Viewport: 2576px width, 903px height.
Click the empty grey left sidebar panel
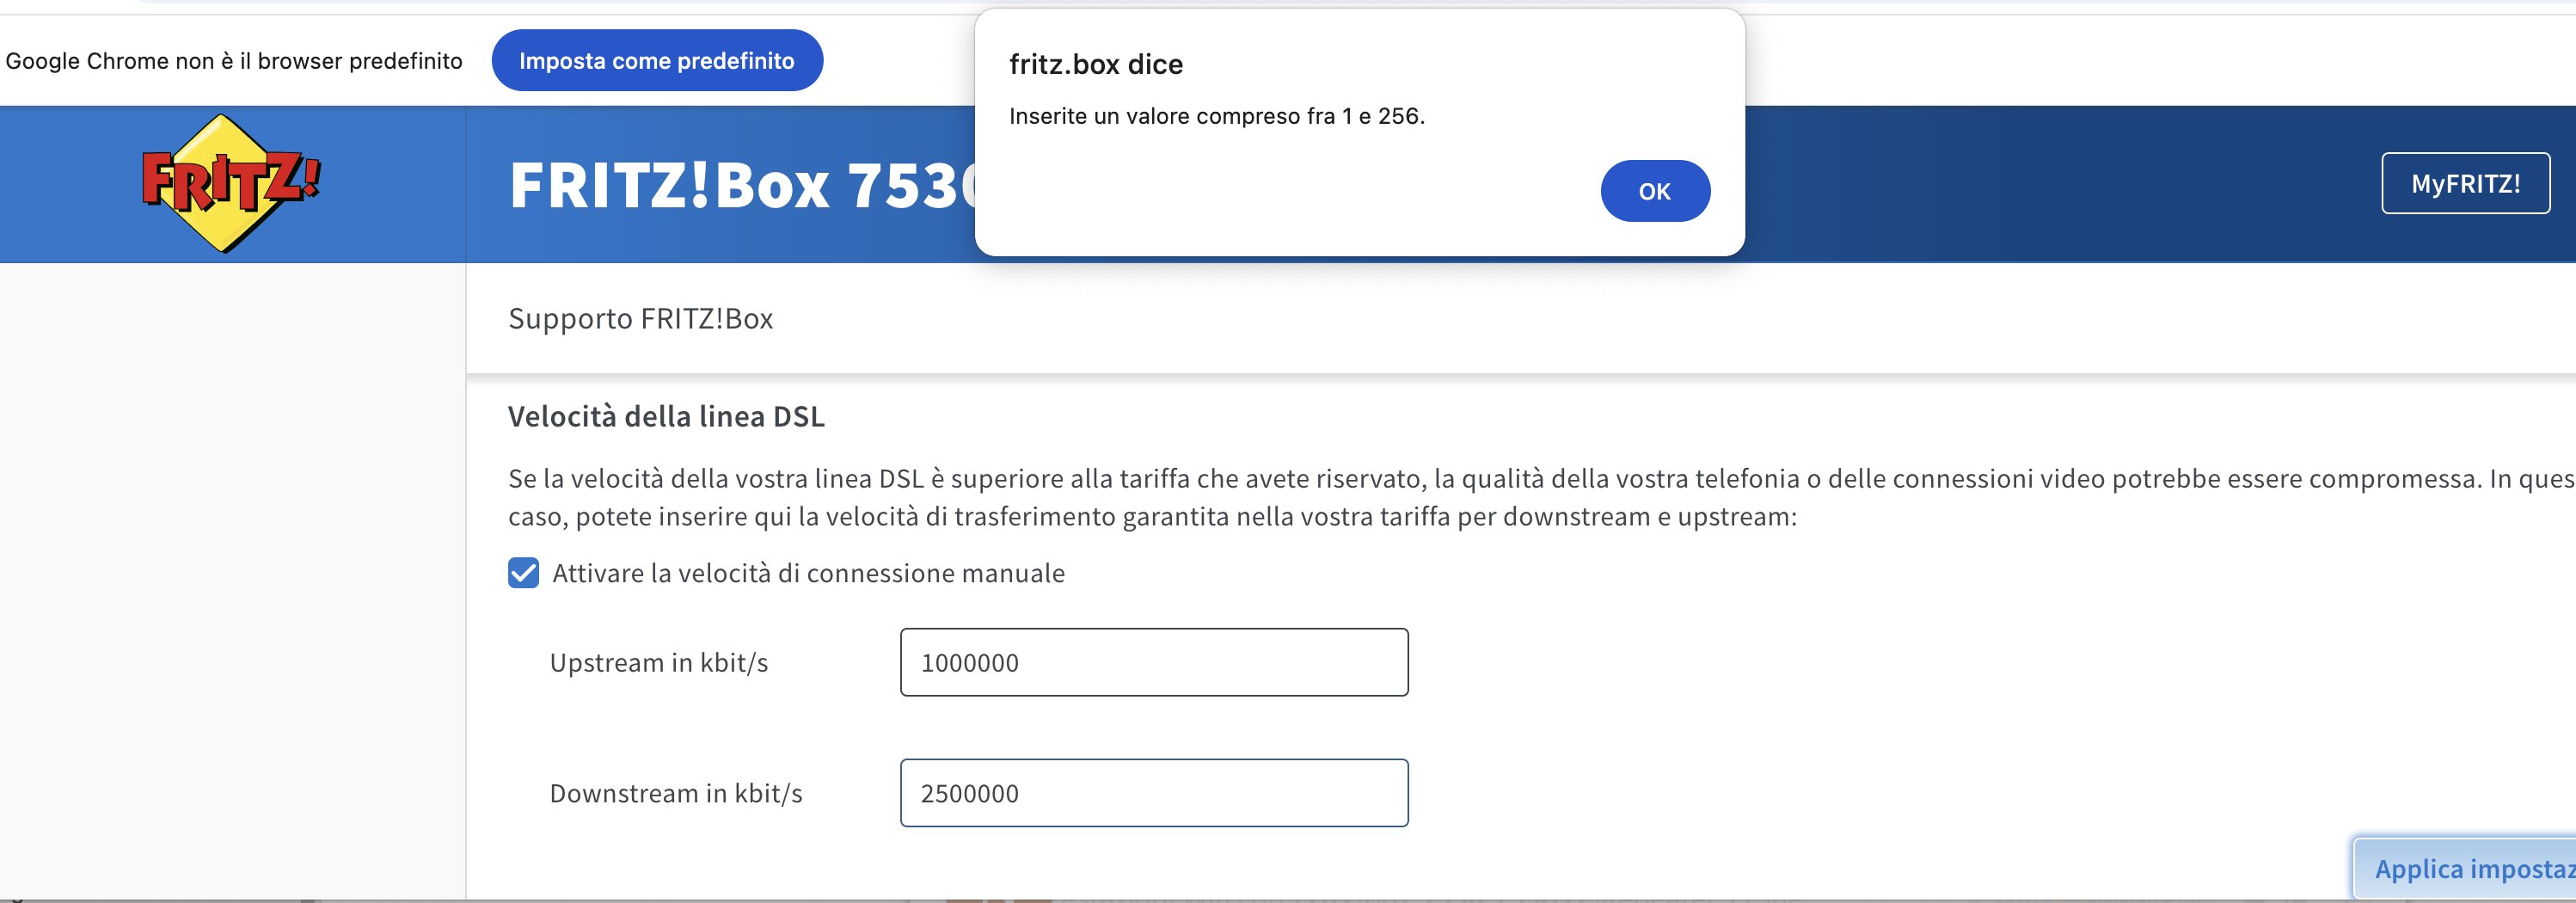(232, 580)
